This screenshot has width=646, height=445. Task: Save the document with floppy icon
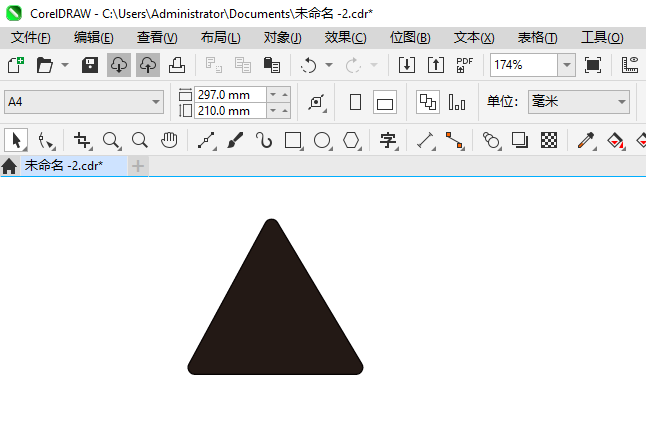tap(89, 65)
